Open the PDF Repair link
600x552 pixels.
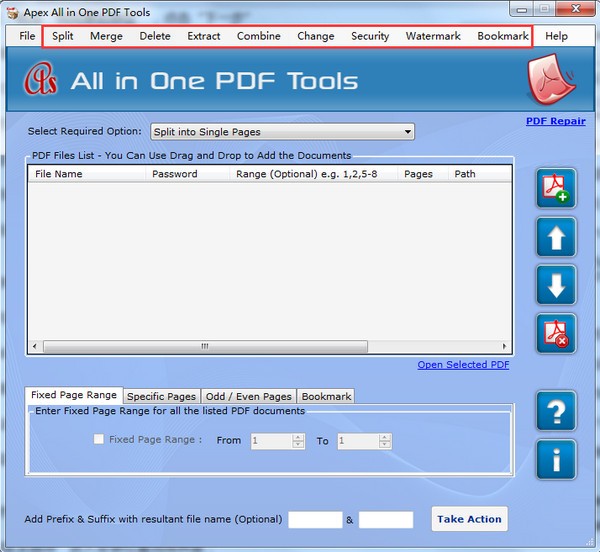pyautogui.click(x=556, y=121)
